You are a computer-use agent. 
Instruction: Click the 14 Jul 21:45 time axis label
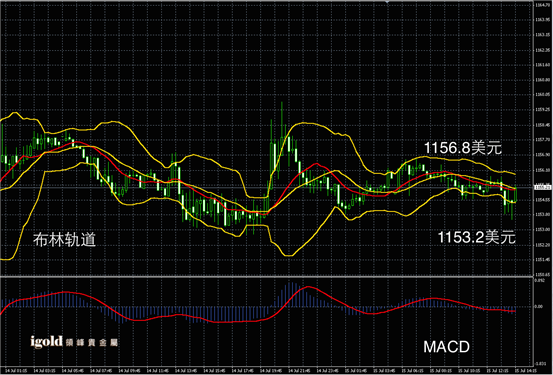click(299, 371)
